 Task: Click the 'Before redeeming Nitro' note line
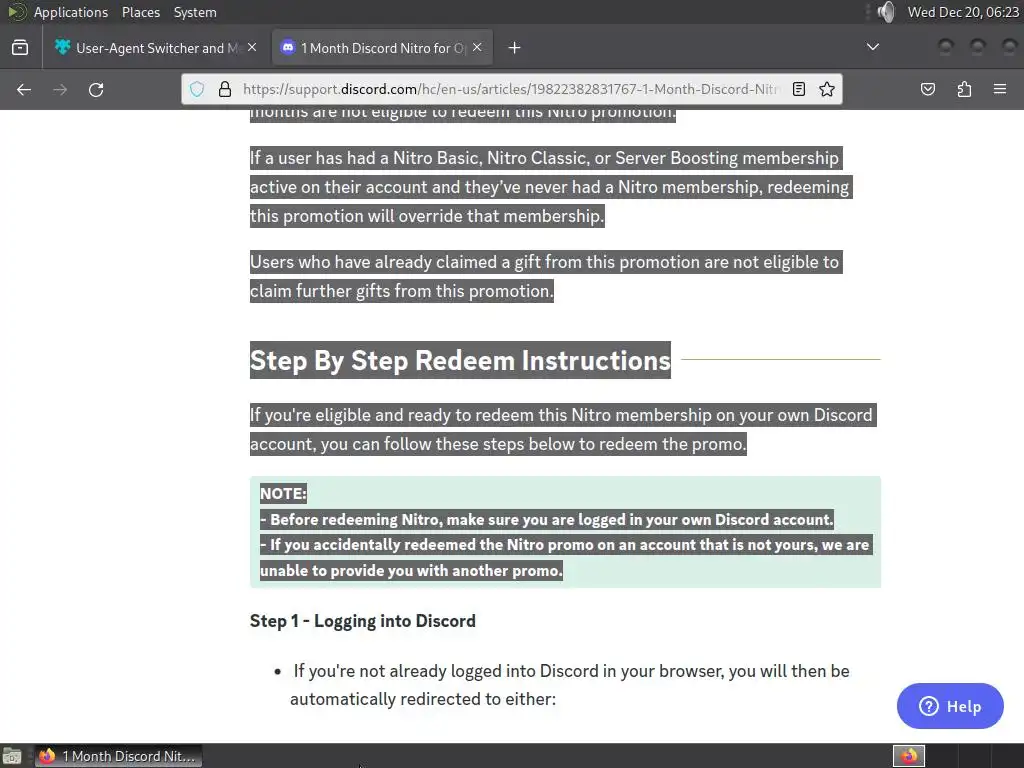tap(547, 520)
